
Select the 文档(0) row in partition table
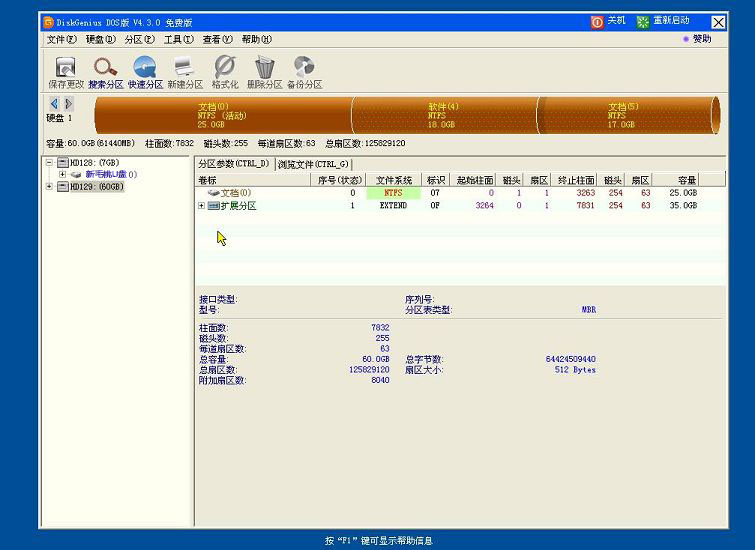coord(460,193)
